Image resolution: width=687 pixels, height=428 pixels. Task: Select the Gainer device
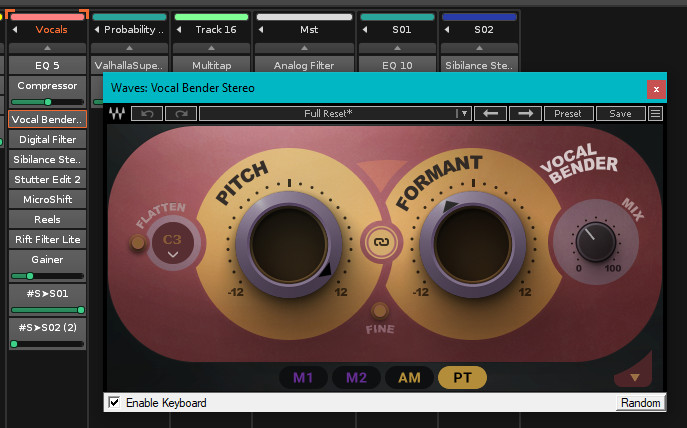pyautogui.click(x=47, y=260)
